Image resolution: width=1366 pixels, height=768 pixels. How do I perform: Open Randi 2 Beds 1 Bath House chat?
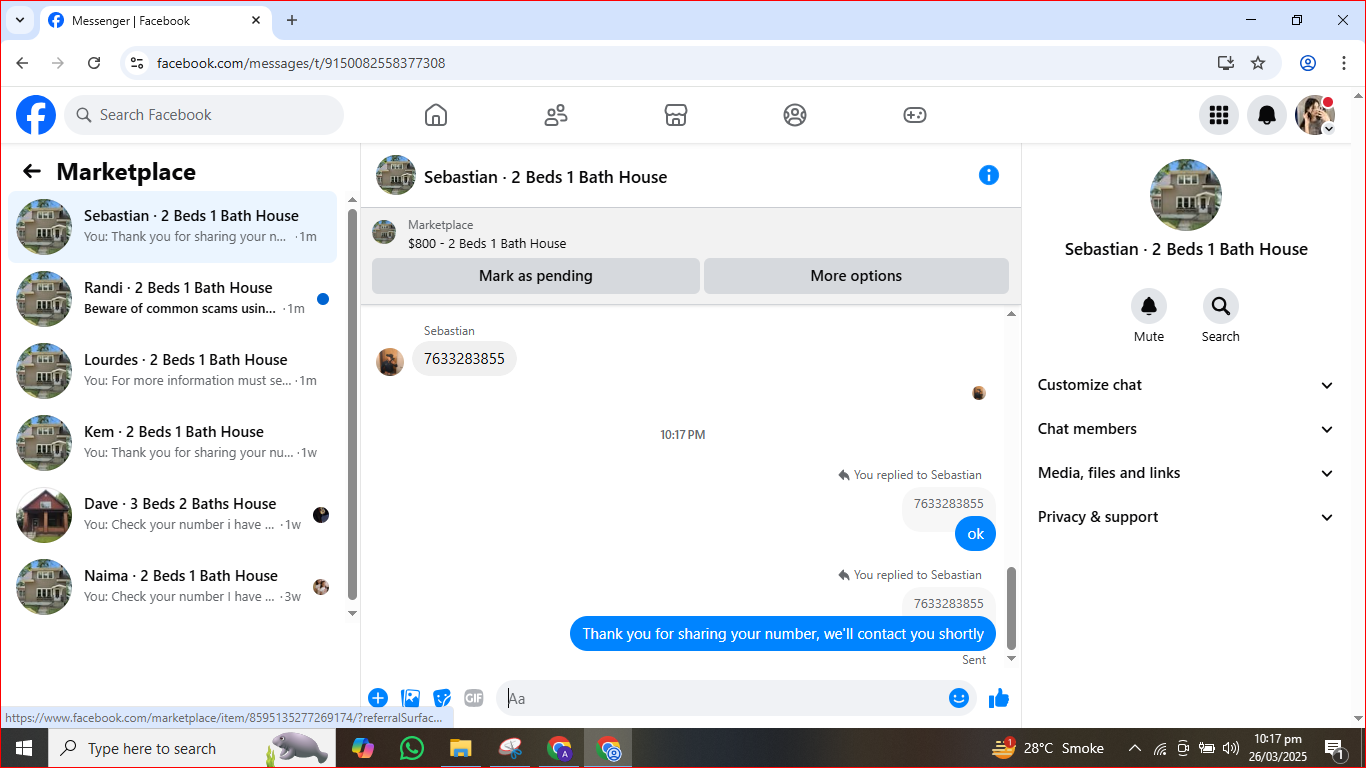tap(173, 299)
